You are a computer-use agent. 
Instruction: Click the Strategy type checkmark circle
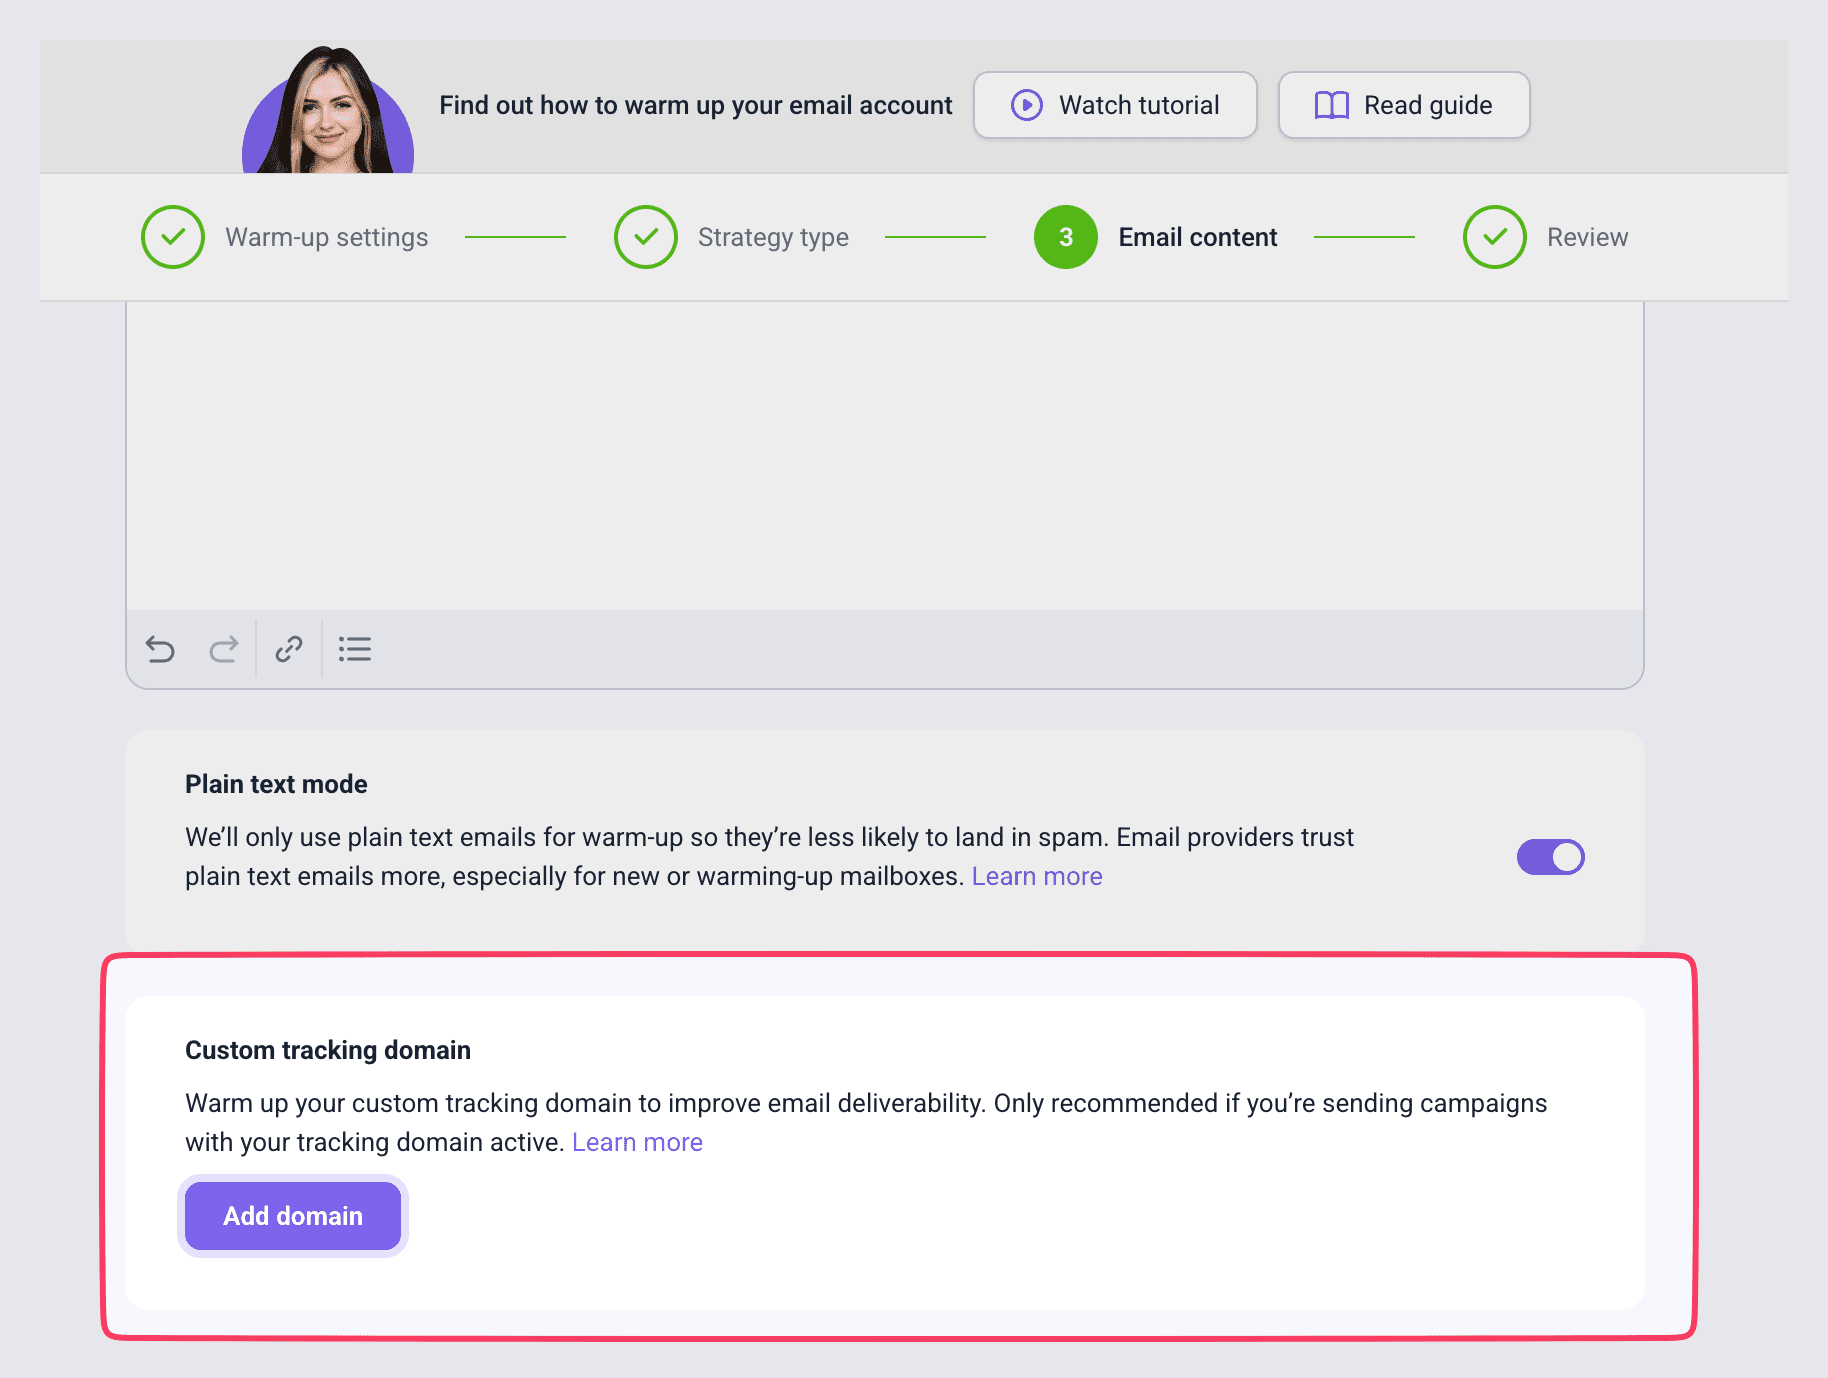click(x=646, y=237)
